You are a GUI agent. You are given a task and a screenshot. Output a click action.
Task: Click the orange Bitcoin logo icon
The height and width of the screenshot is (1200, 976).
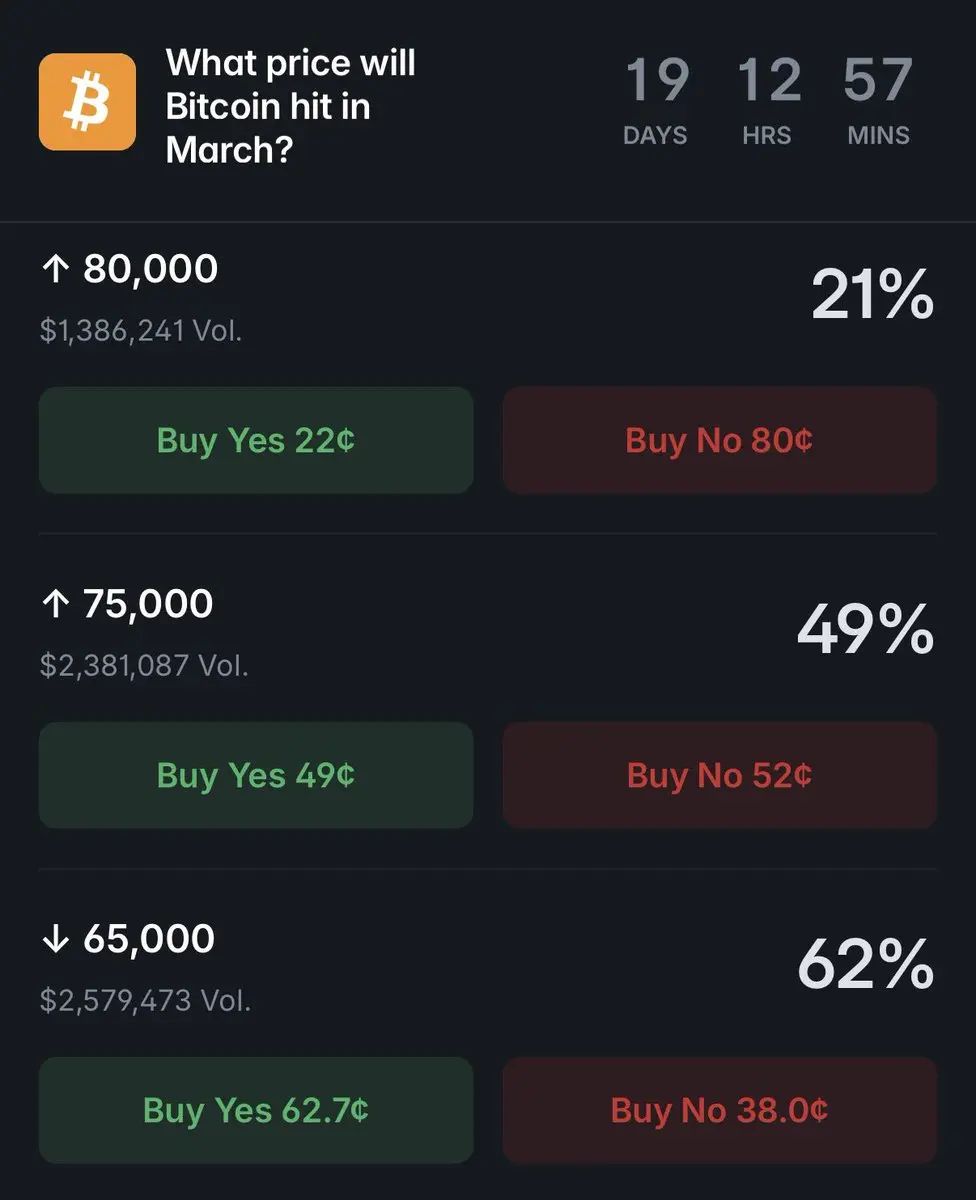[87, 102]
